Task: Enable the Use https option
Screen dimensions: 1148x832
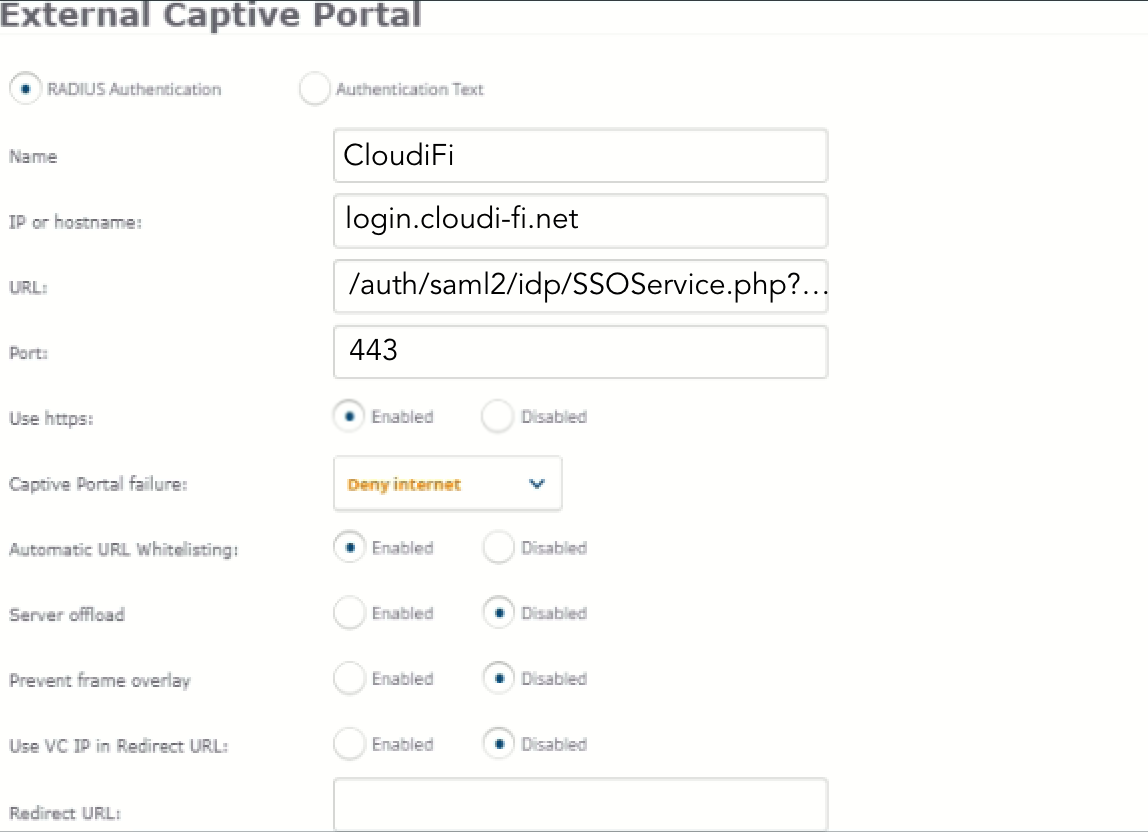Action: pyautogui.click(x=348, y=416)
